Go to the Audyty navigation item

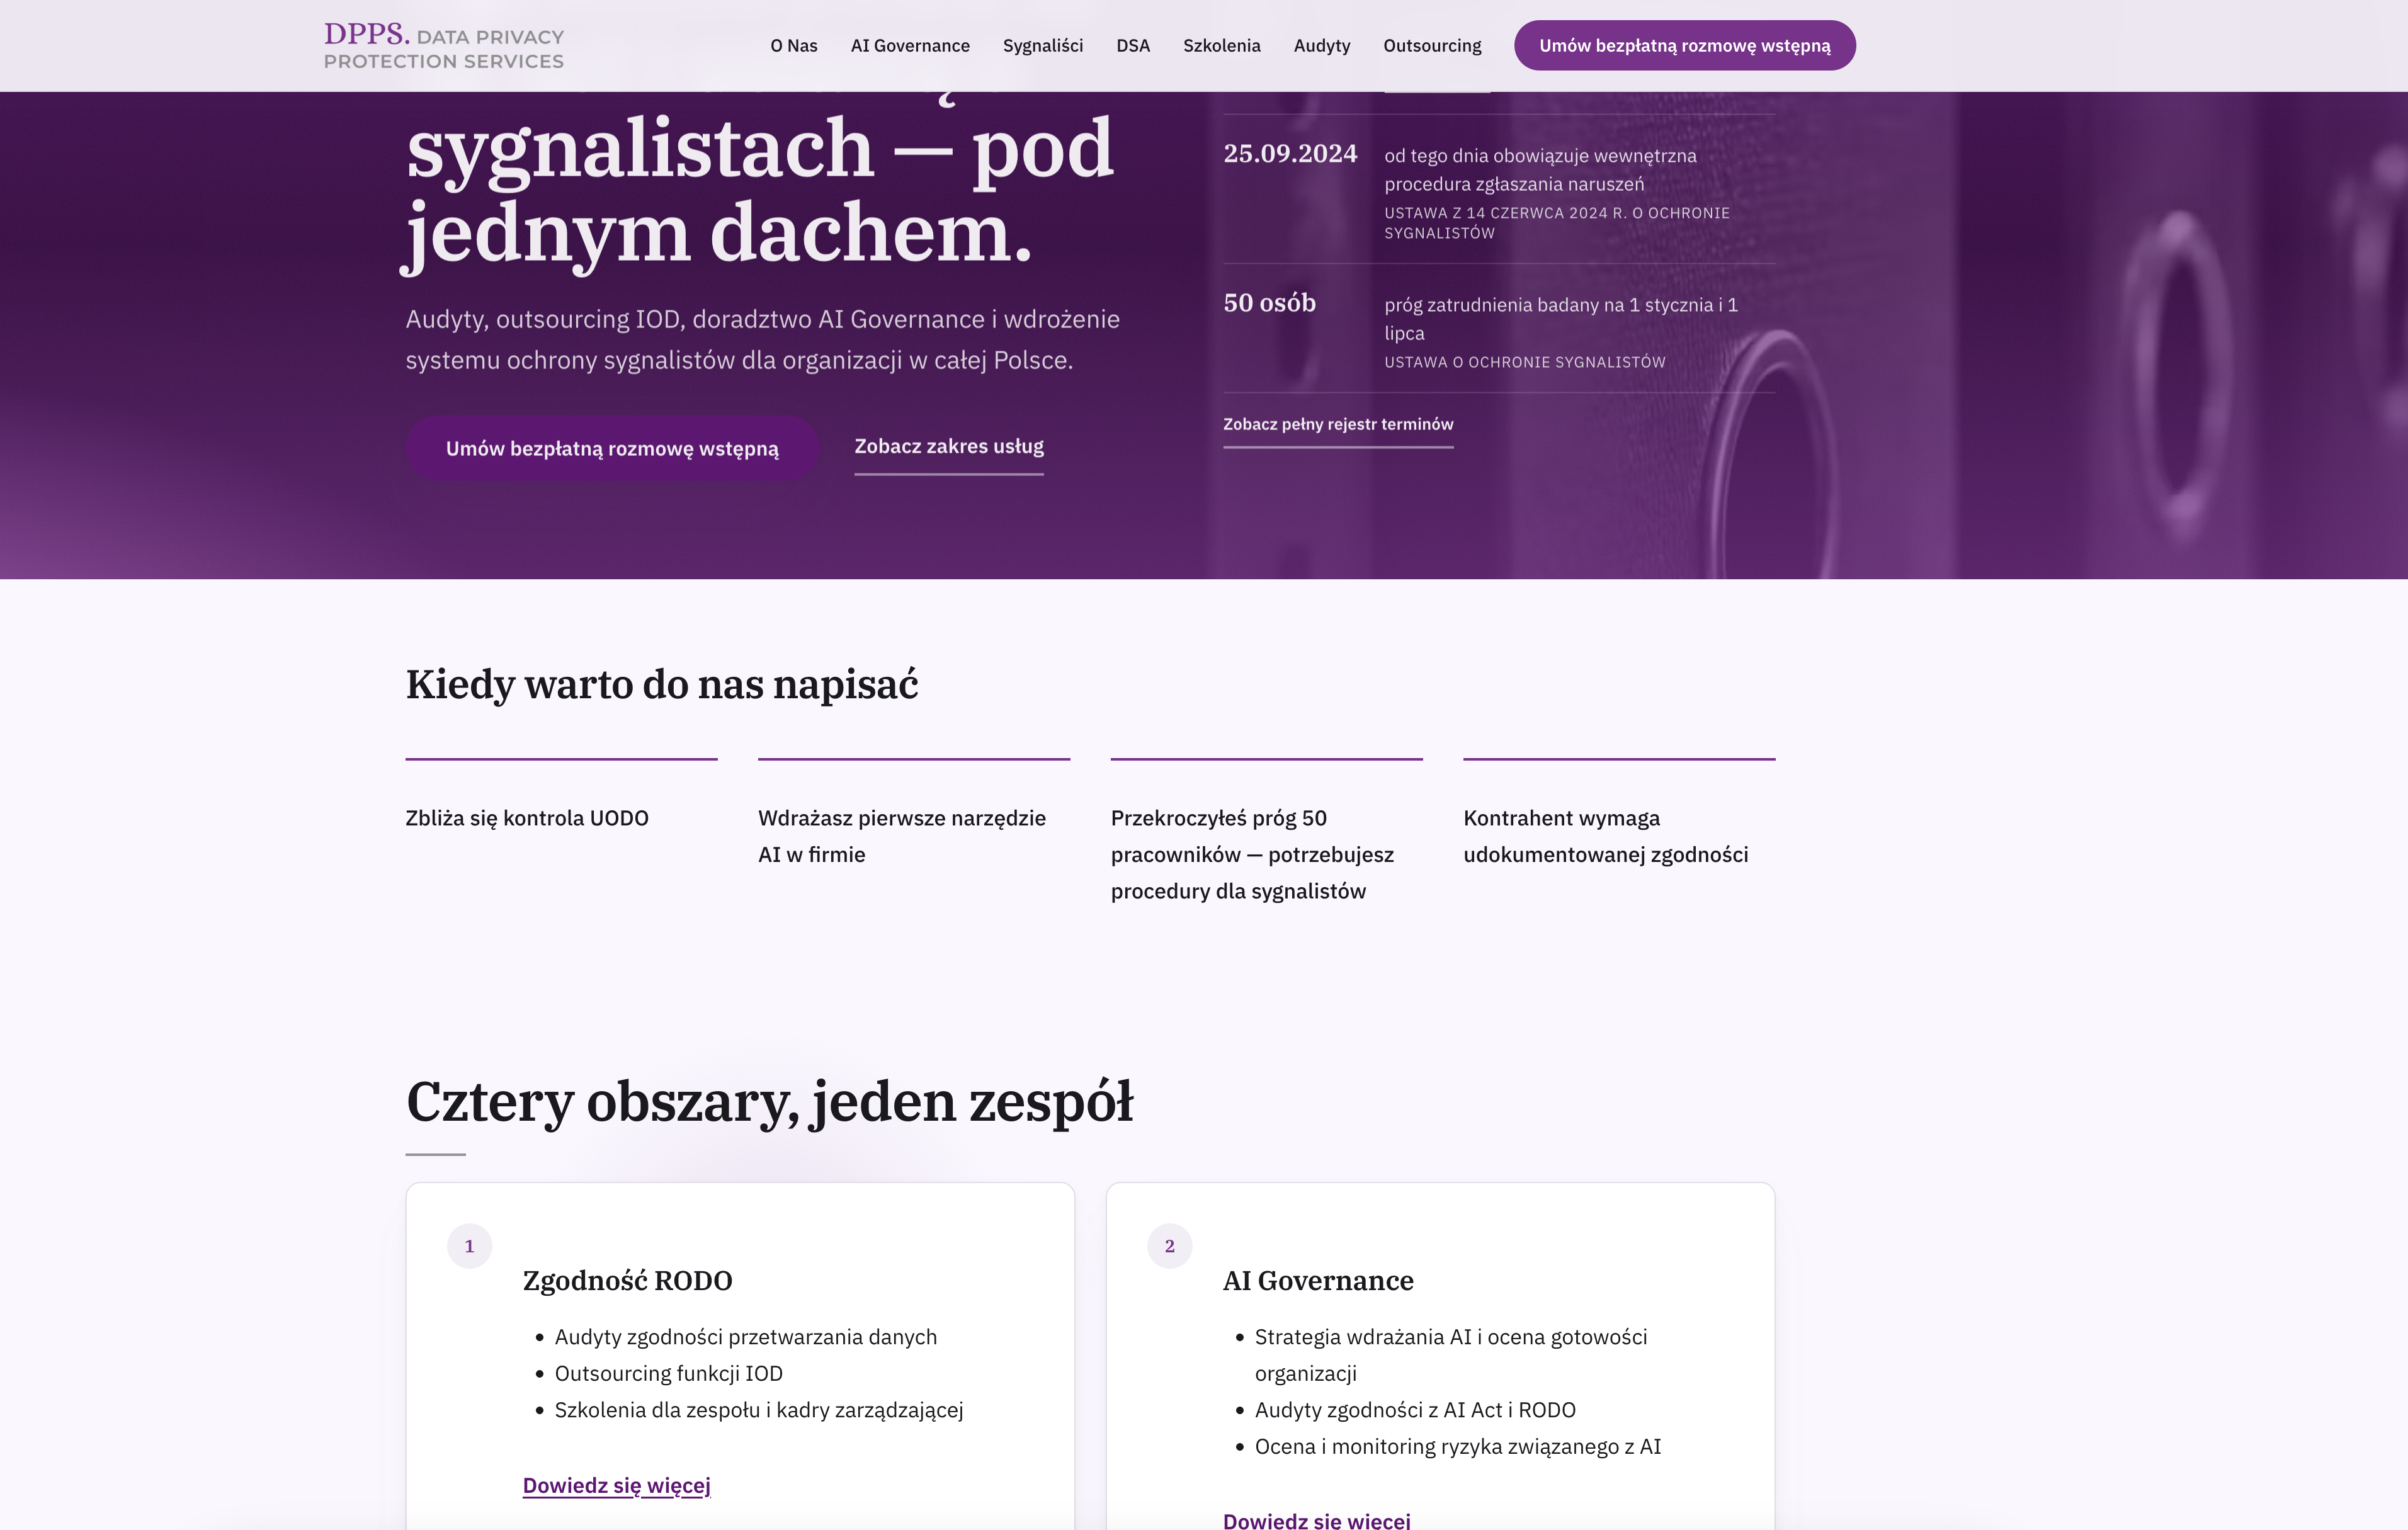1322,46
